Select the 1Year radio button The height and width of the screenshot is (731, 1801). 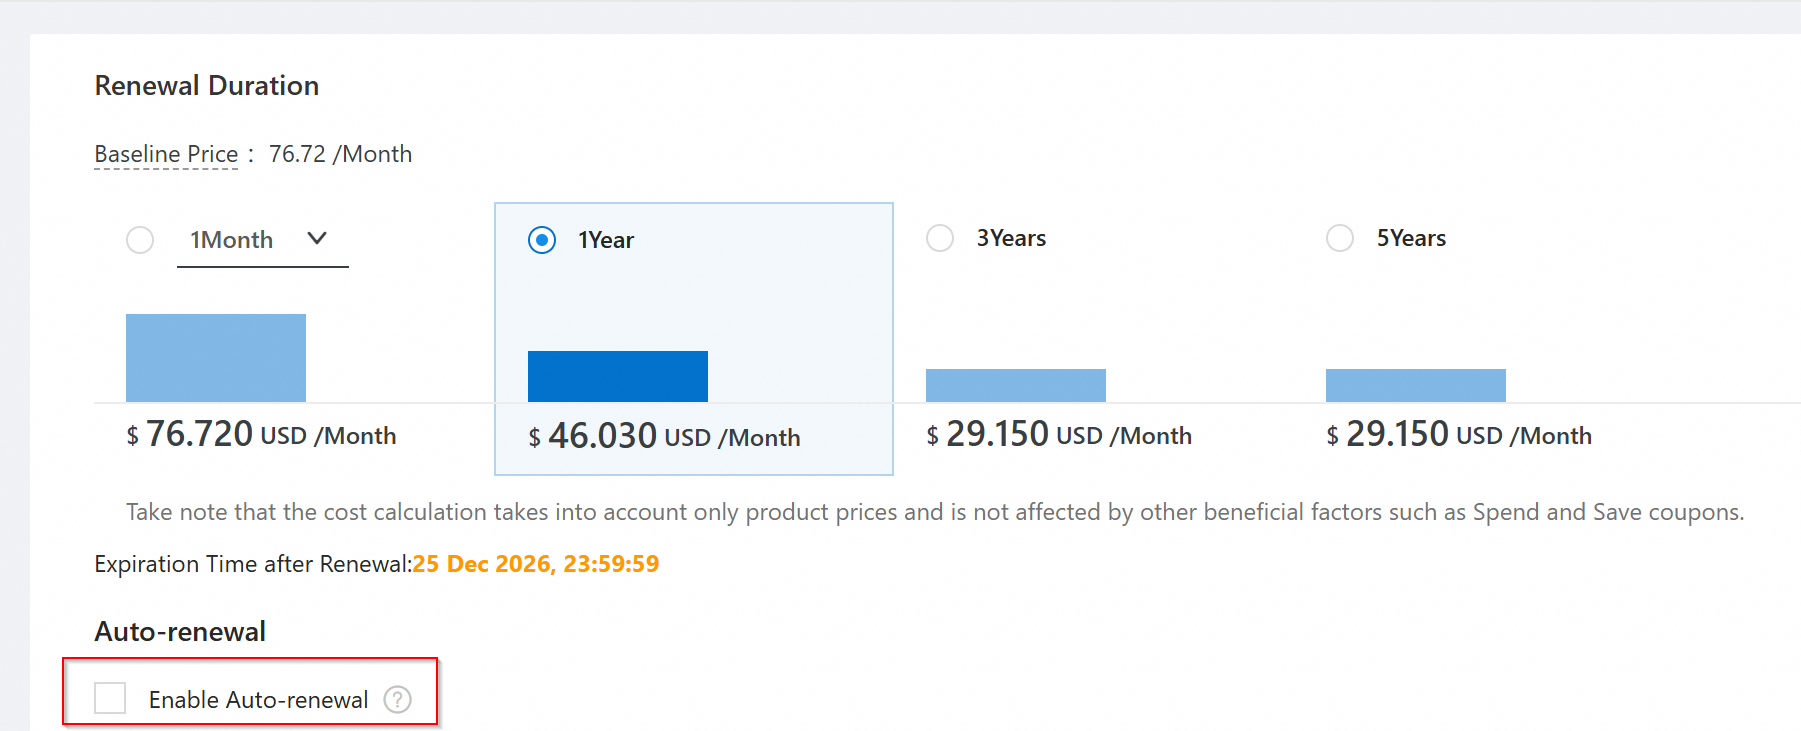pos(542,240)
